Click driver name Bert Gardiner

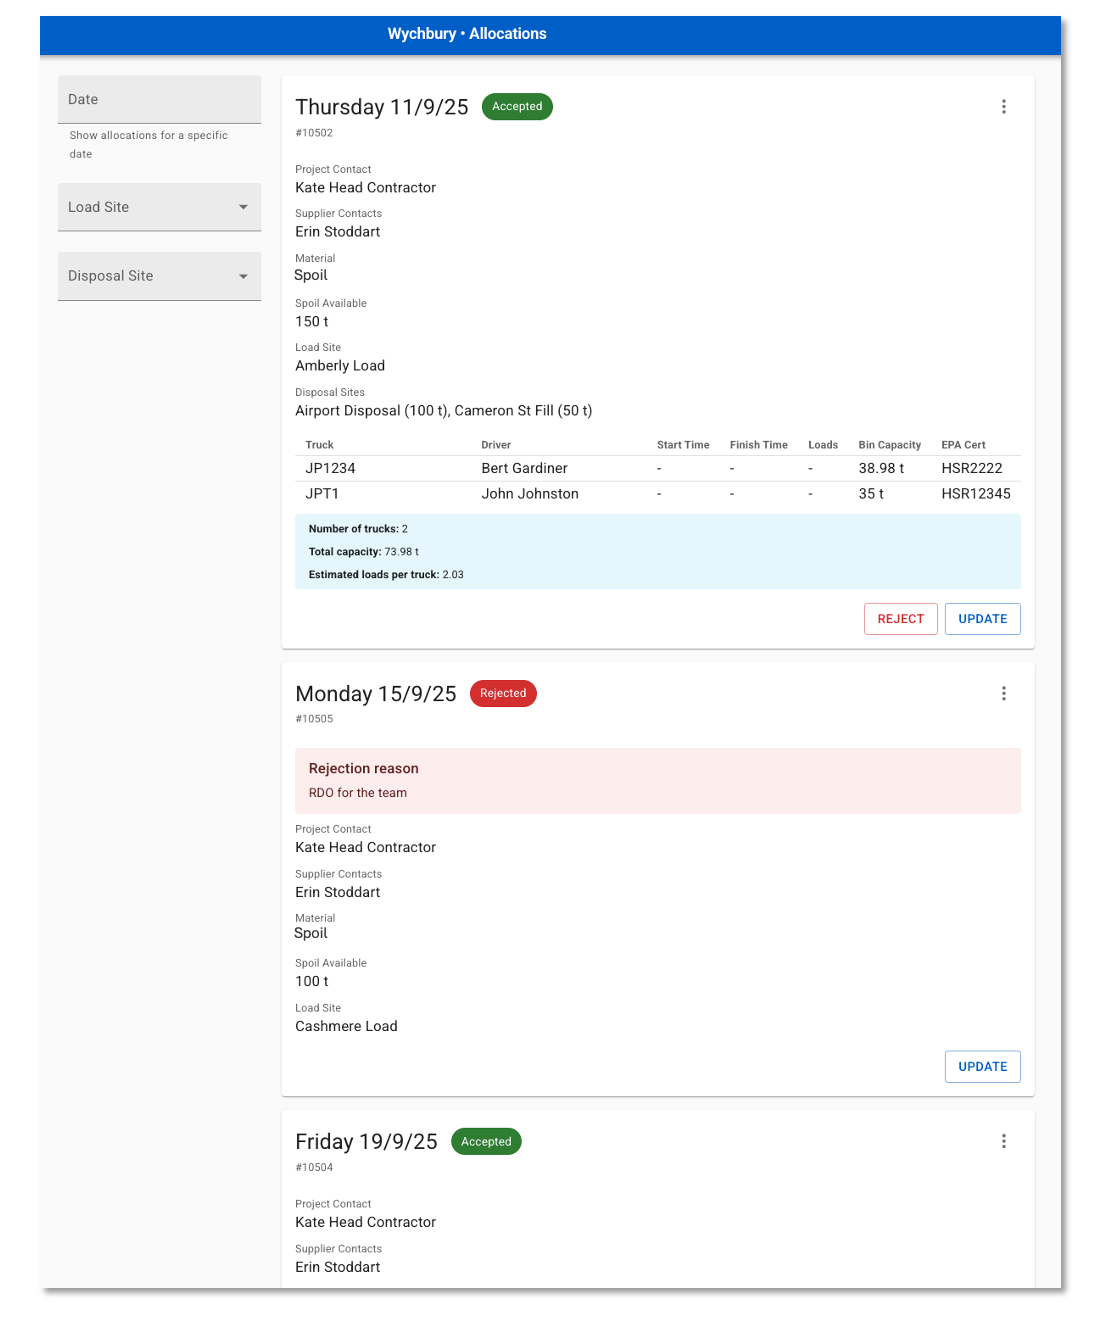(524, 469)
